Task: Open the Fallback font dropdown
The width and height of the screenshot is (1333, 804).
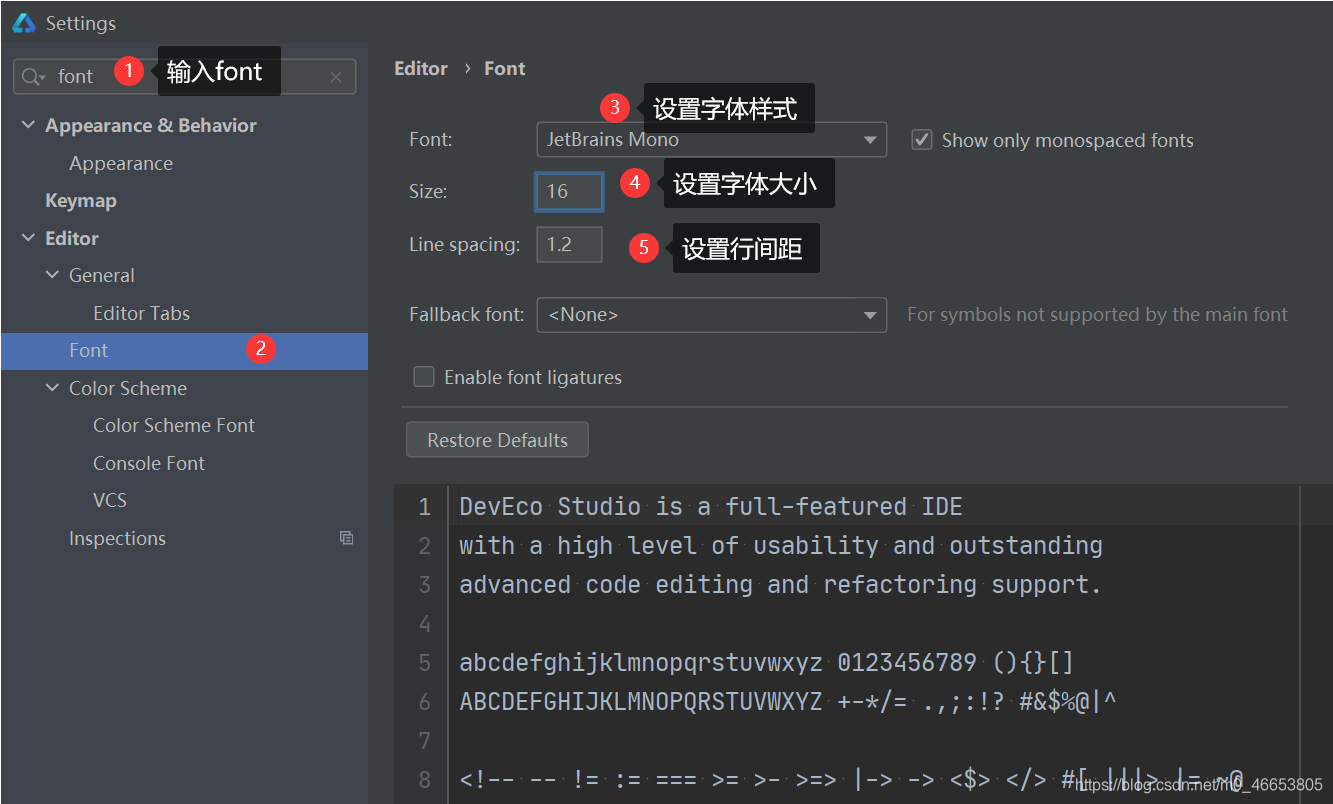Action: pos(711,314)
